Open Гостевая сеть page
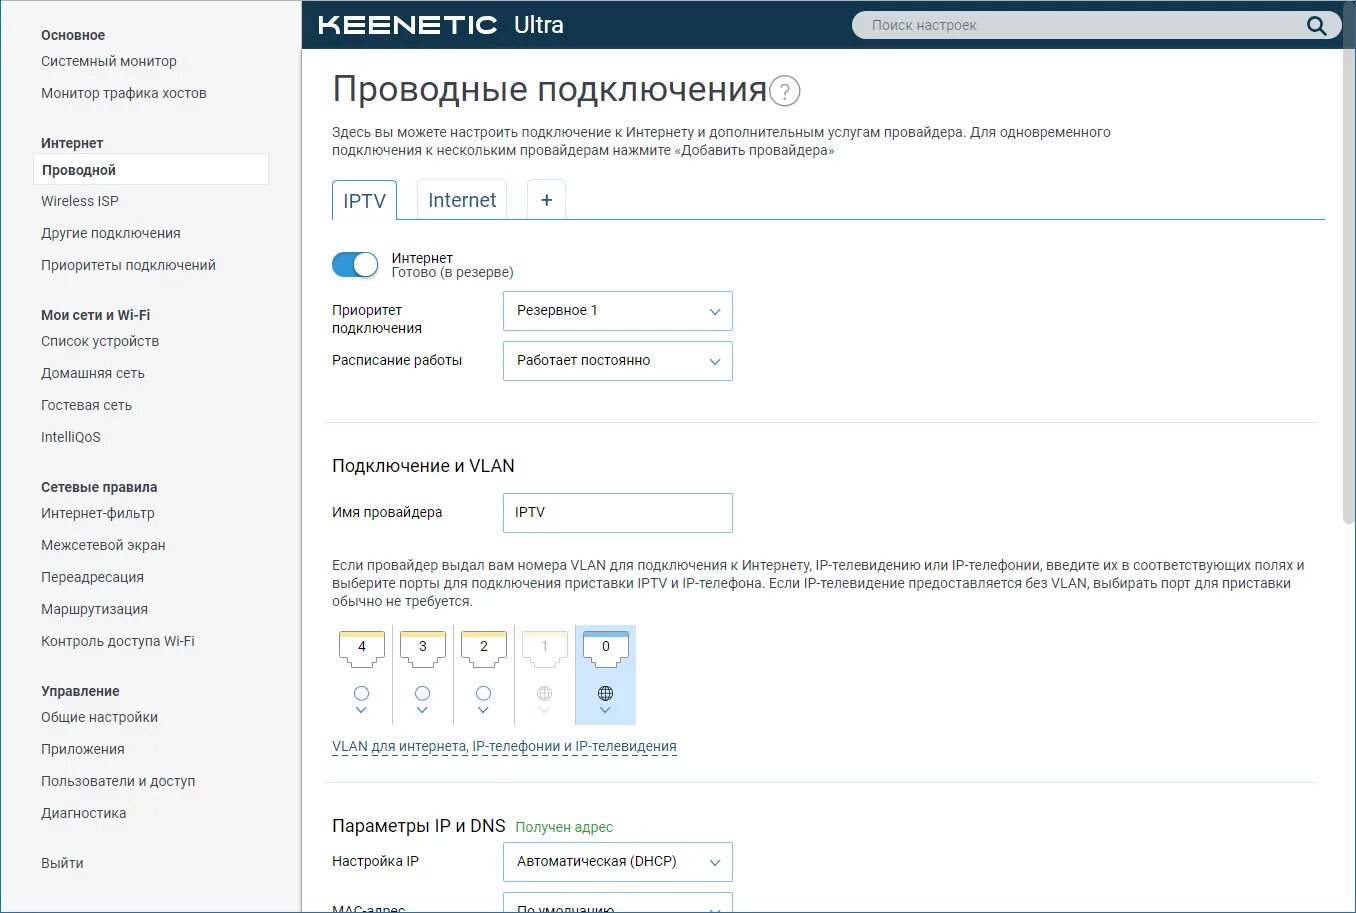 pos(86,405)
